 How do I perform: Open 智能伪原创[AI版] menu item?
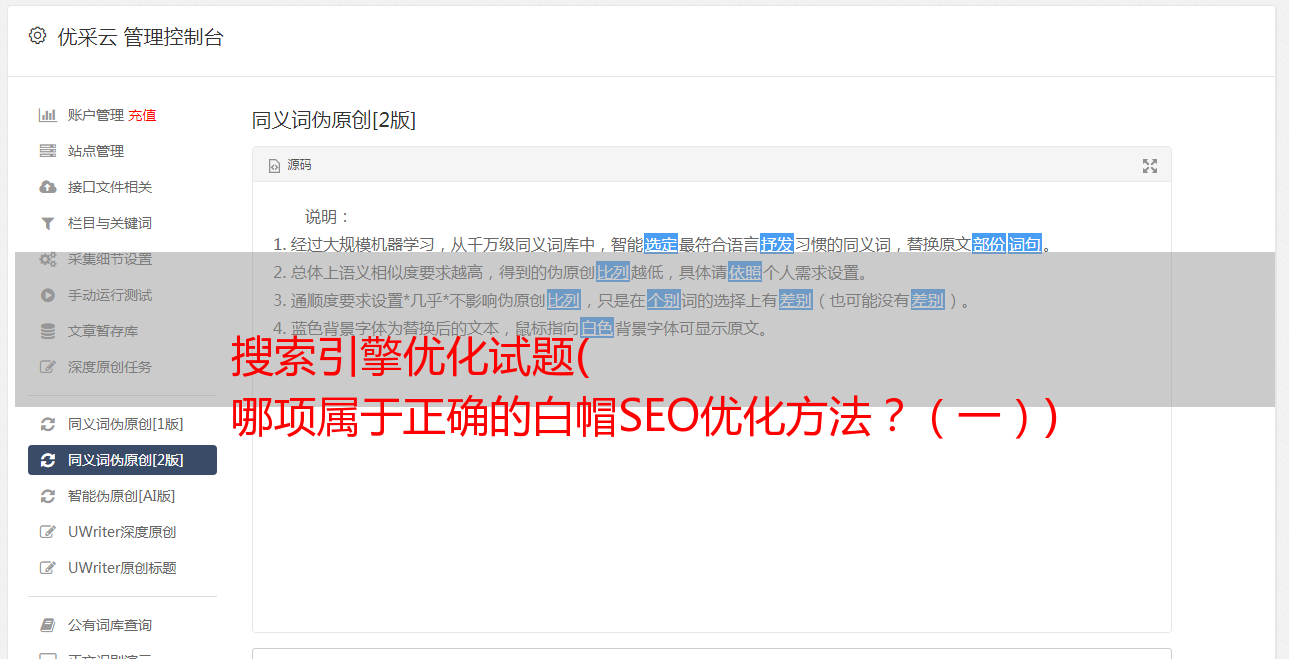pyautogui.click(x=122, y=496)
